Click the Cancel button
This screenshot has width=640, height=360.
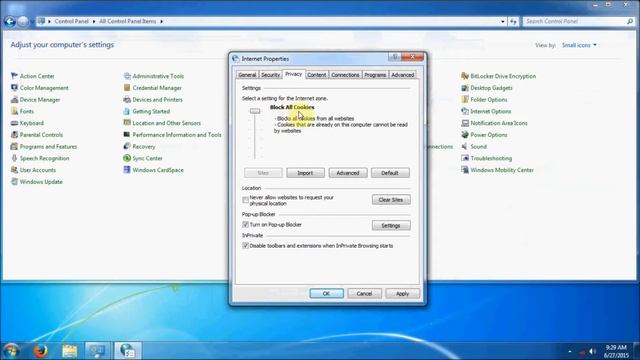(364, 293)
